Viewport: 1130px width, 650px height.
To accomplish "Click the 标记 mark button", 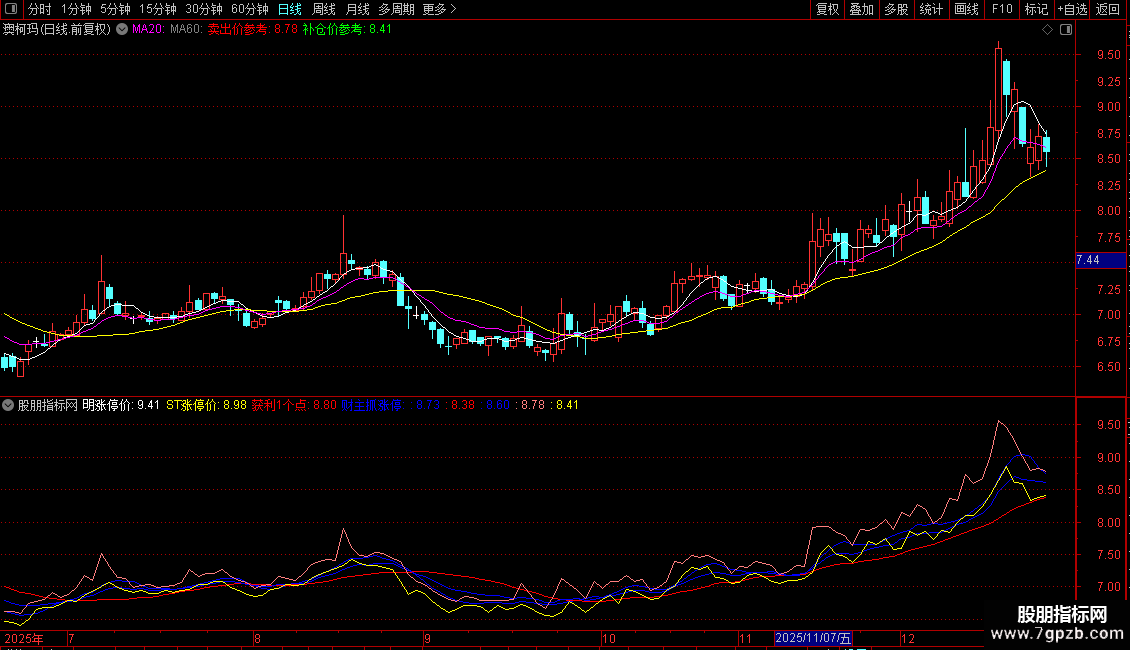I will click(1036, 9).
